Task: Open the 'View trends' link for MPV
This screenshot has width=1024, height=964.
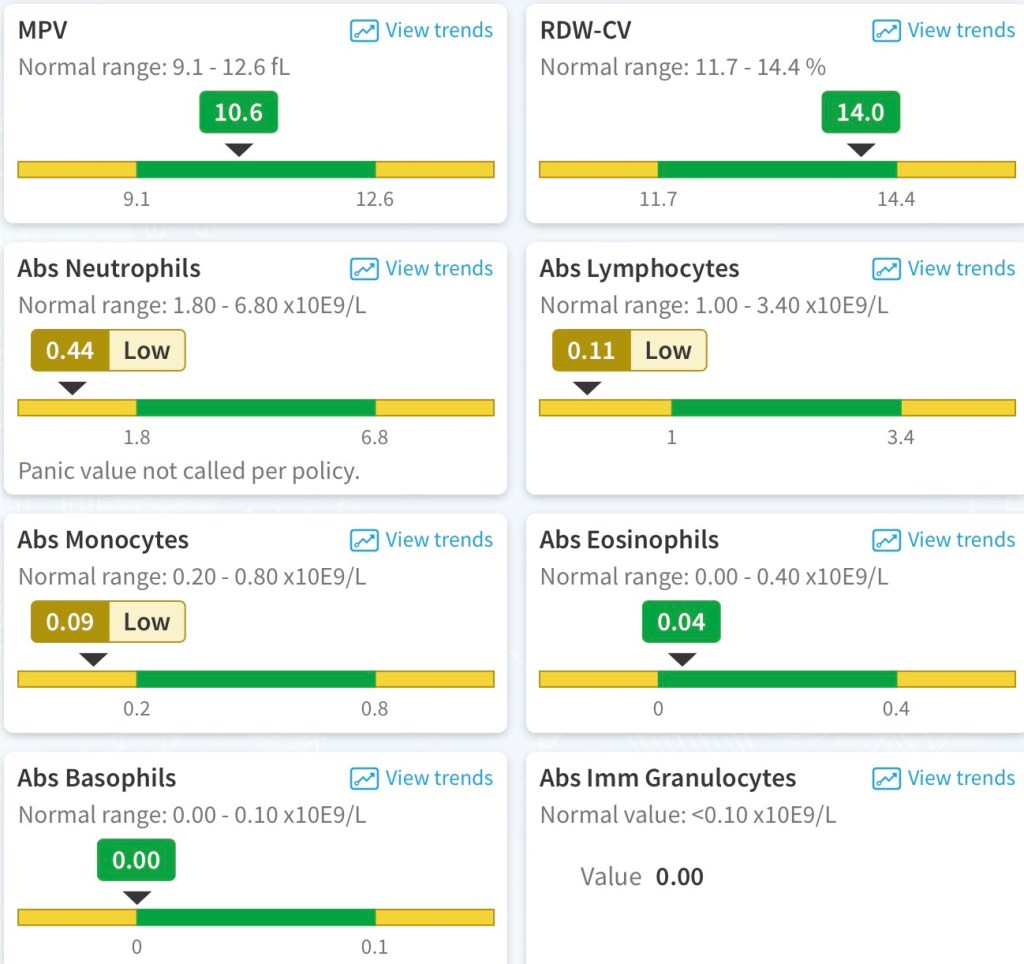Action: tap(439, 30)
